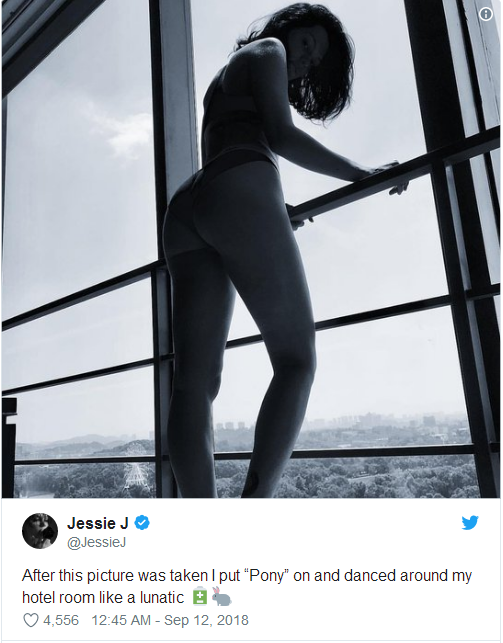Like the tweet with the heart icon
Screen dimensions: 503x643
[31, 620]
